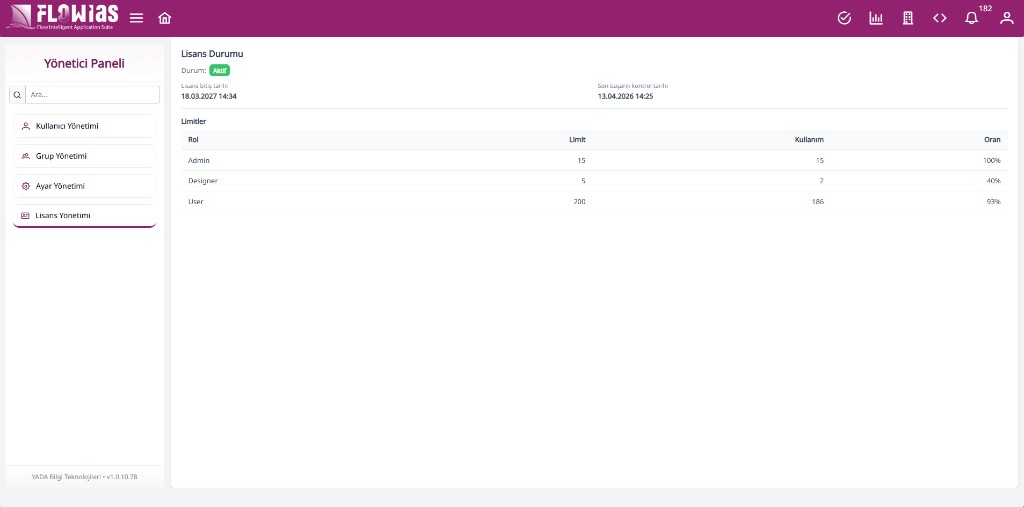Open the code brackets developer icon
The height and width of the screenshot is (507, 1024).
click(940, 18)
